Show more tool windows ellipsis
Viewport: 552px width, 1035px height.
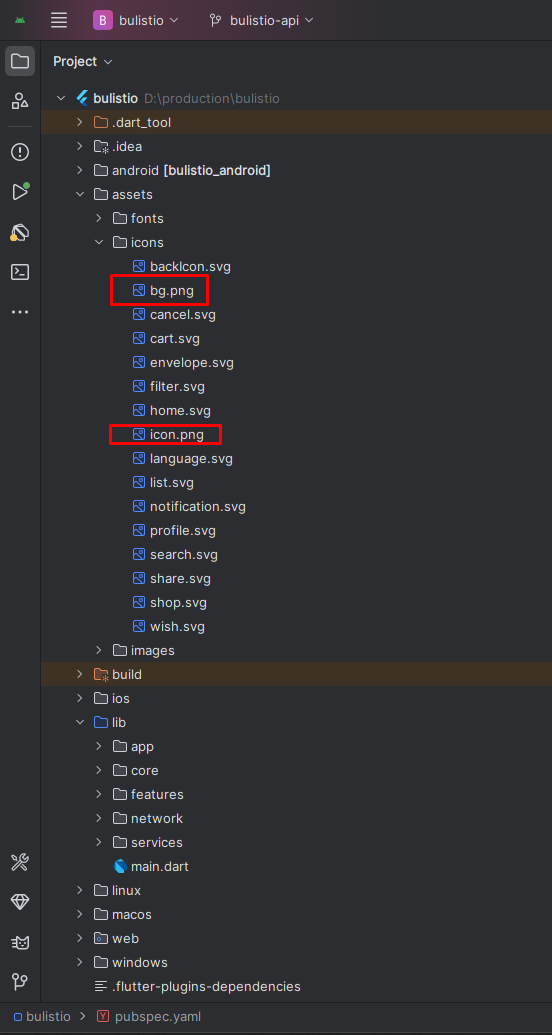[x=20, y=312]
